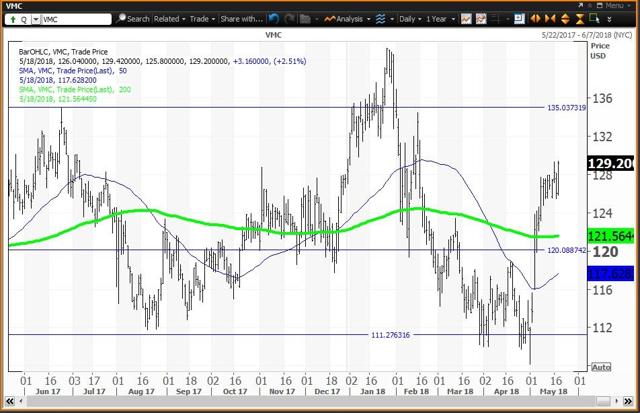This screenshot has height=413, width=640.
Task: Click the blue undo arrow icon
Action: pyautogui.click(x=274, y=19)
